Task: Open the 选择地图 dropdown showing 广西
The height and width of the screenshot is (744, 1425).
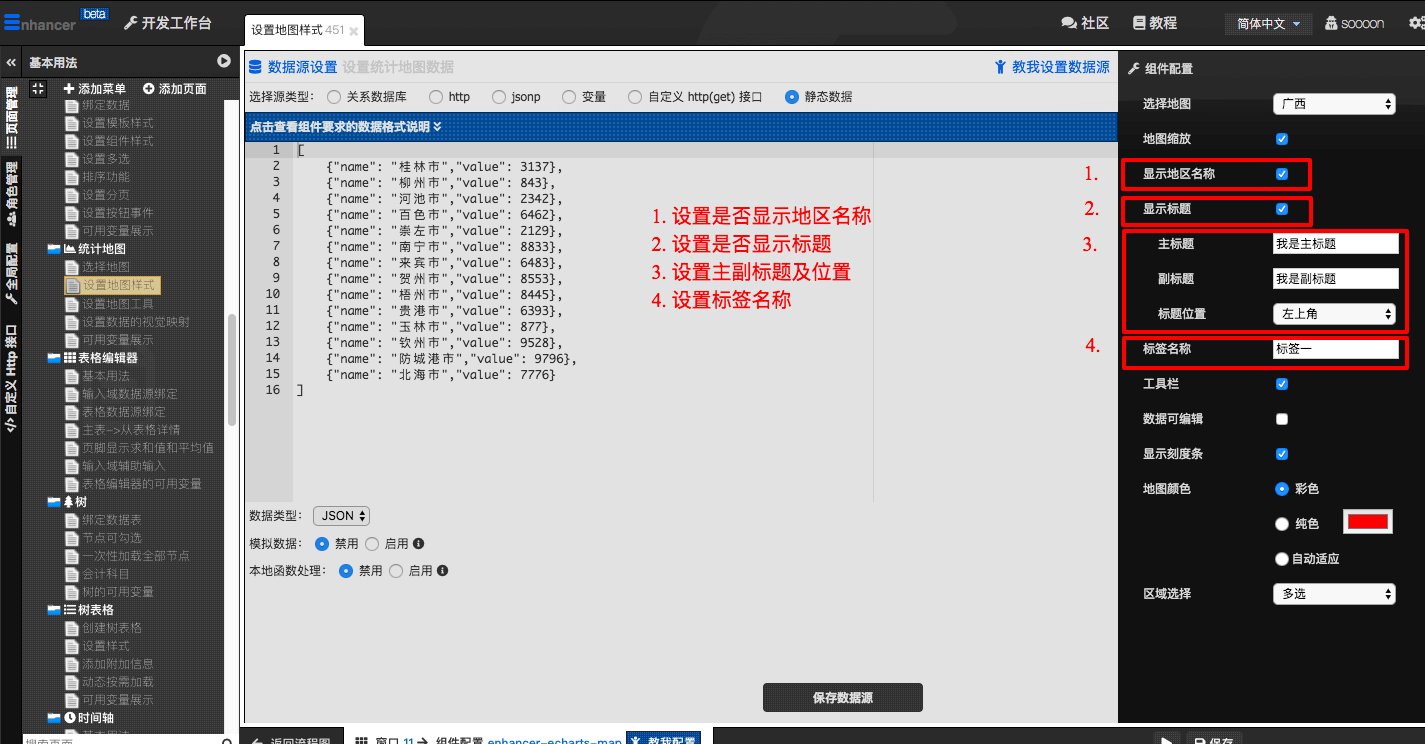Action: (1334, 104)
